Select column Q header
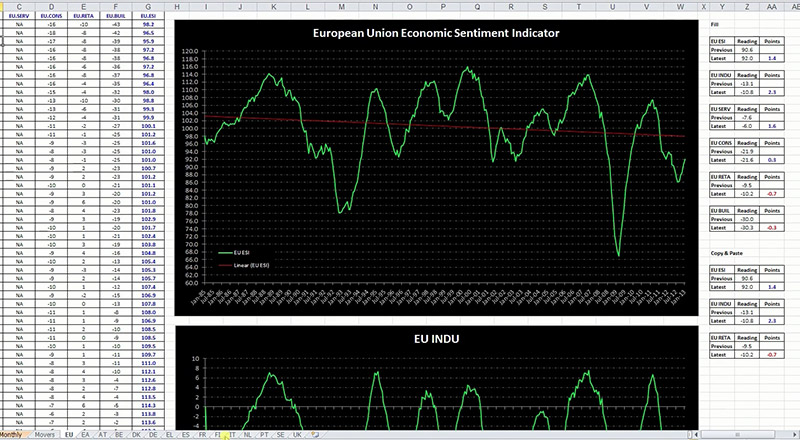800x440 pixels. 477,7
